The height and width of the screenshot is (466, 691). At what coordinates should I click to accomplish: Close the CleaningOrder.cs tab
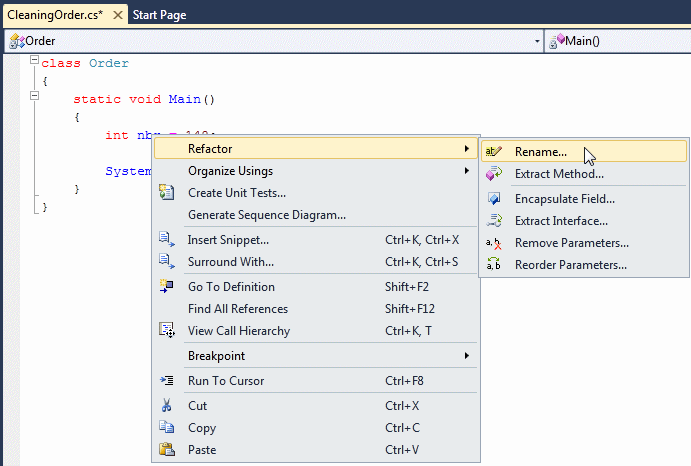coord(118,15)
